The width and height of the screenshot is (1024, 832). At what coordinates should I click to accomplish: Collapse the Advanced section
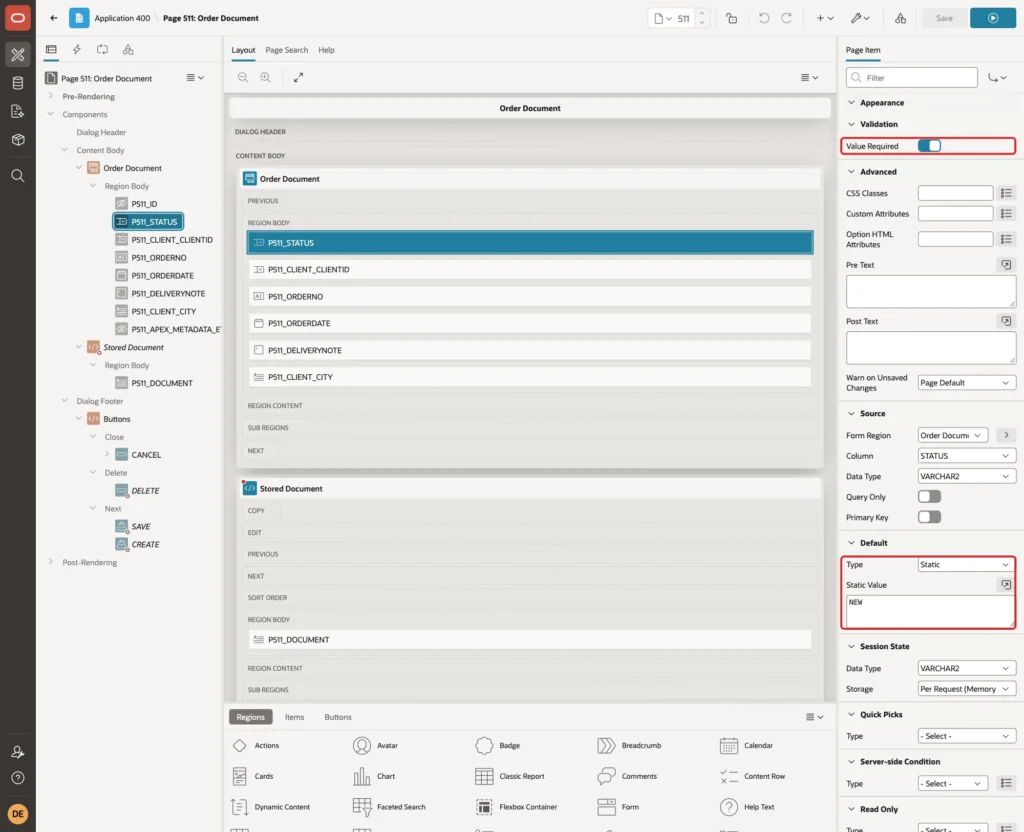tap(851, 172)
